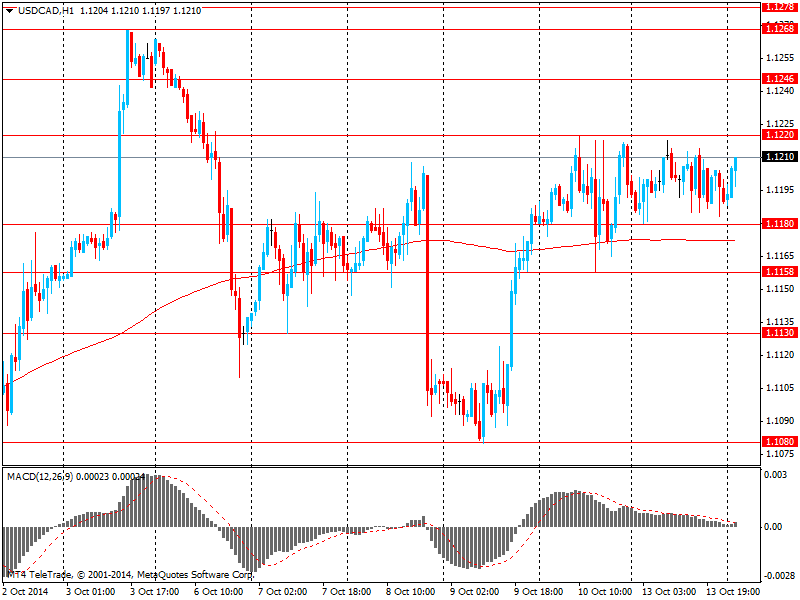800x600 pixels.
Task: Select the 1.1220 horizontal level label
Action: pos(779,135)
